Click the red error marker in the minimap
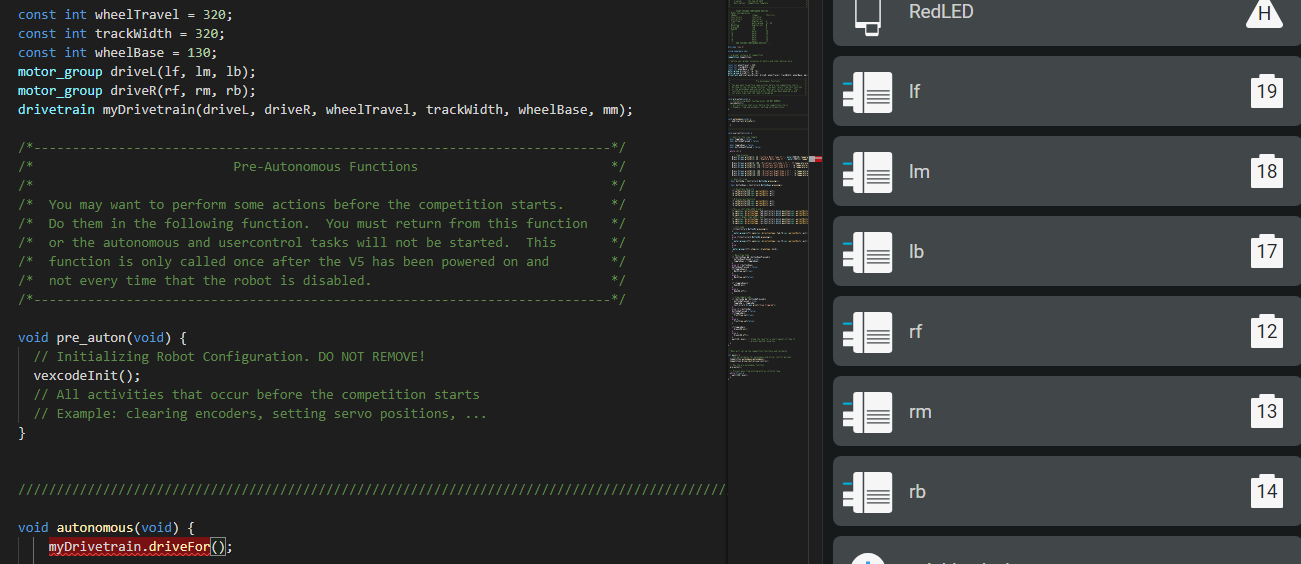Viewport: 1301px width, 564px height. (x=816, y=158)
